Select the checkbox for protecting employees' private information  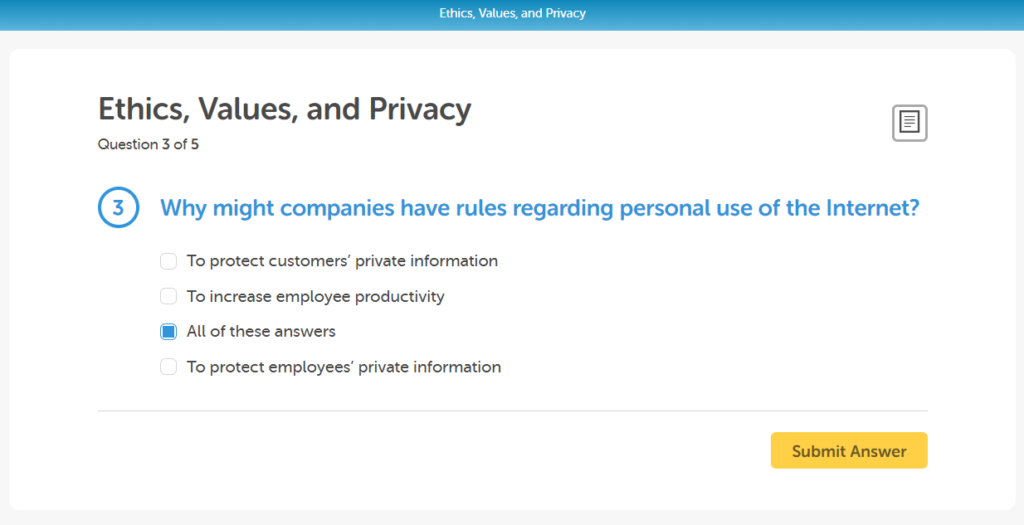[168, 367]
